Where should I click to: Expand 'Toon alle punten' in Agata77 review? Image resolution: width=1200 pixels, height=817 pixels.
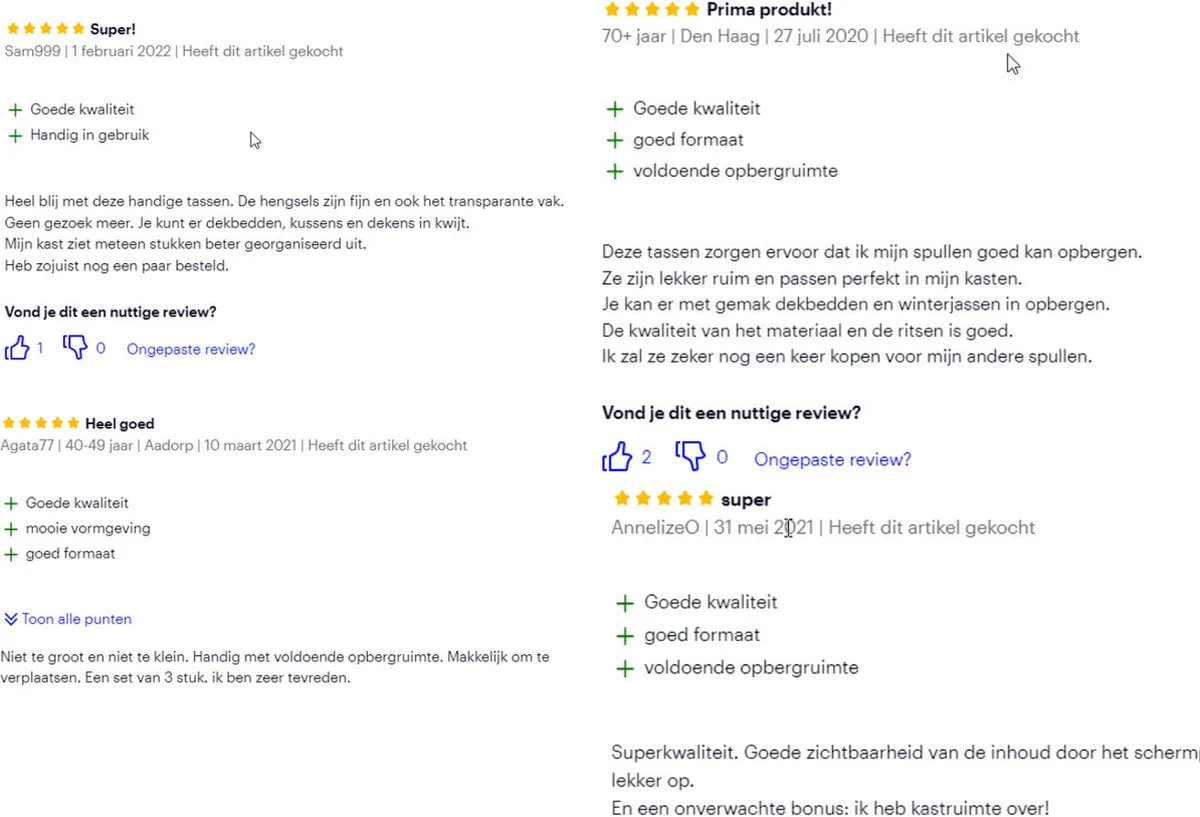(x=77, y=619)
